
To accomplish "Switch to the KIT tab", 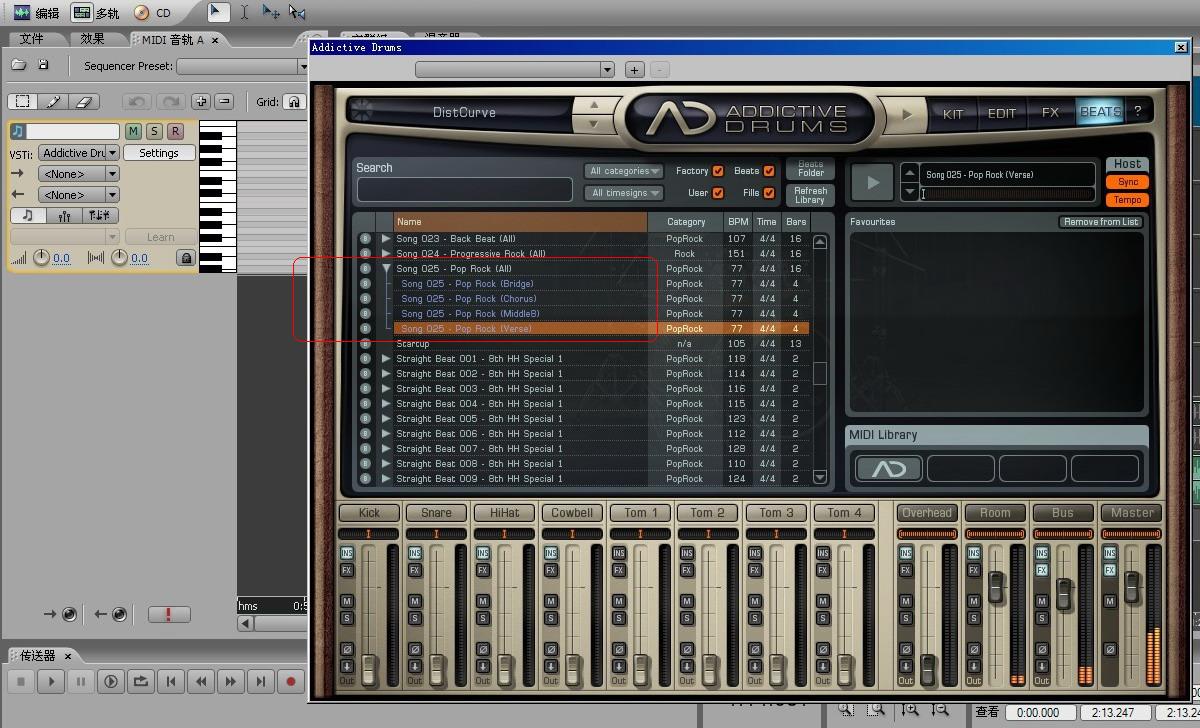I will tap(953, 113).
